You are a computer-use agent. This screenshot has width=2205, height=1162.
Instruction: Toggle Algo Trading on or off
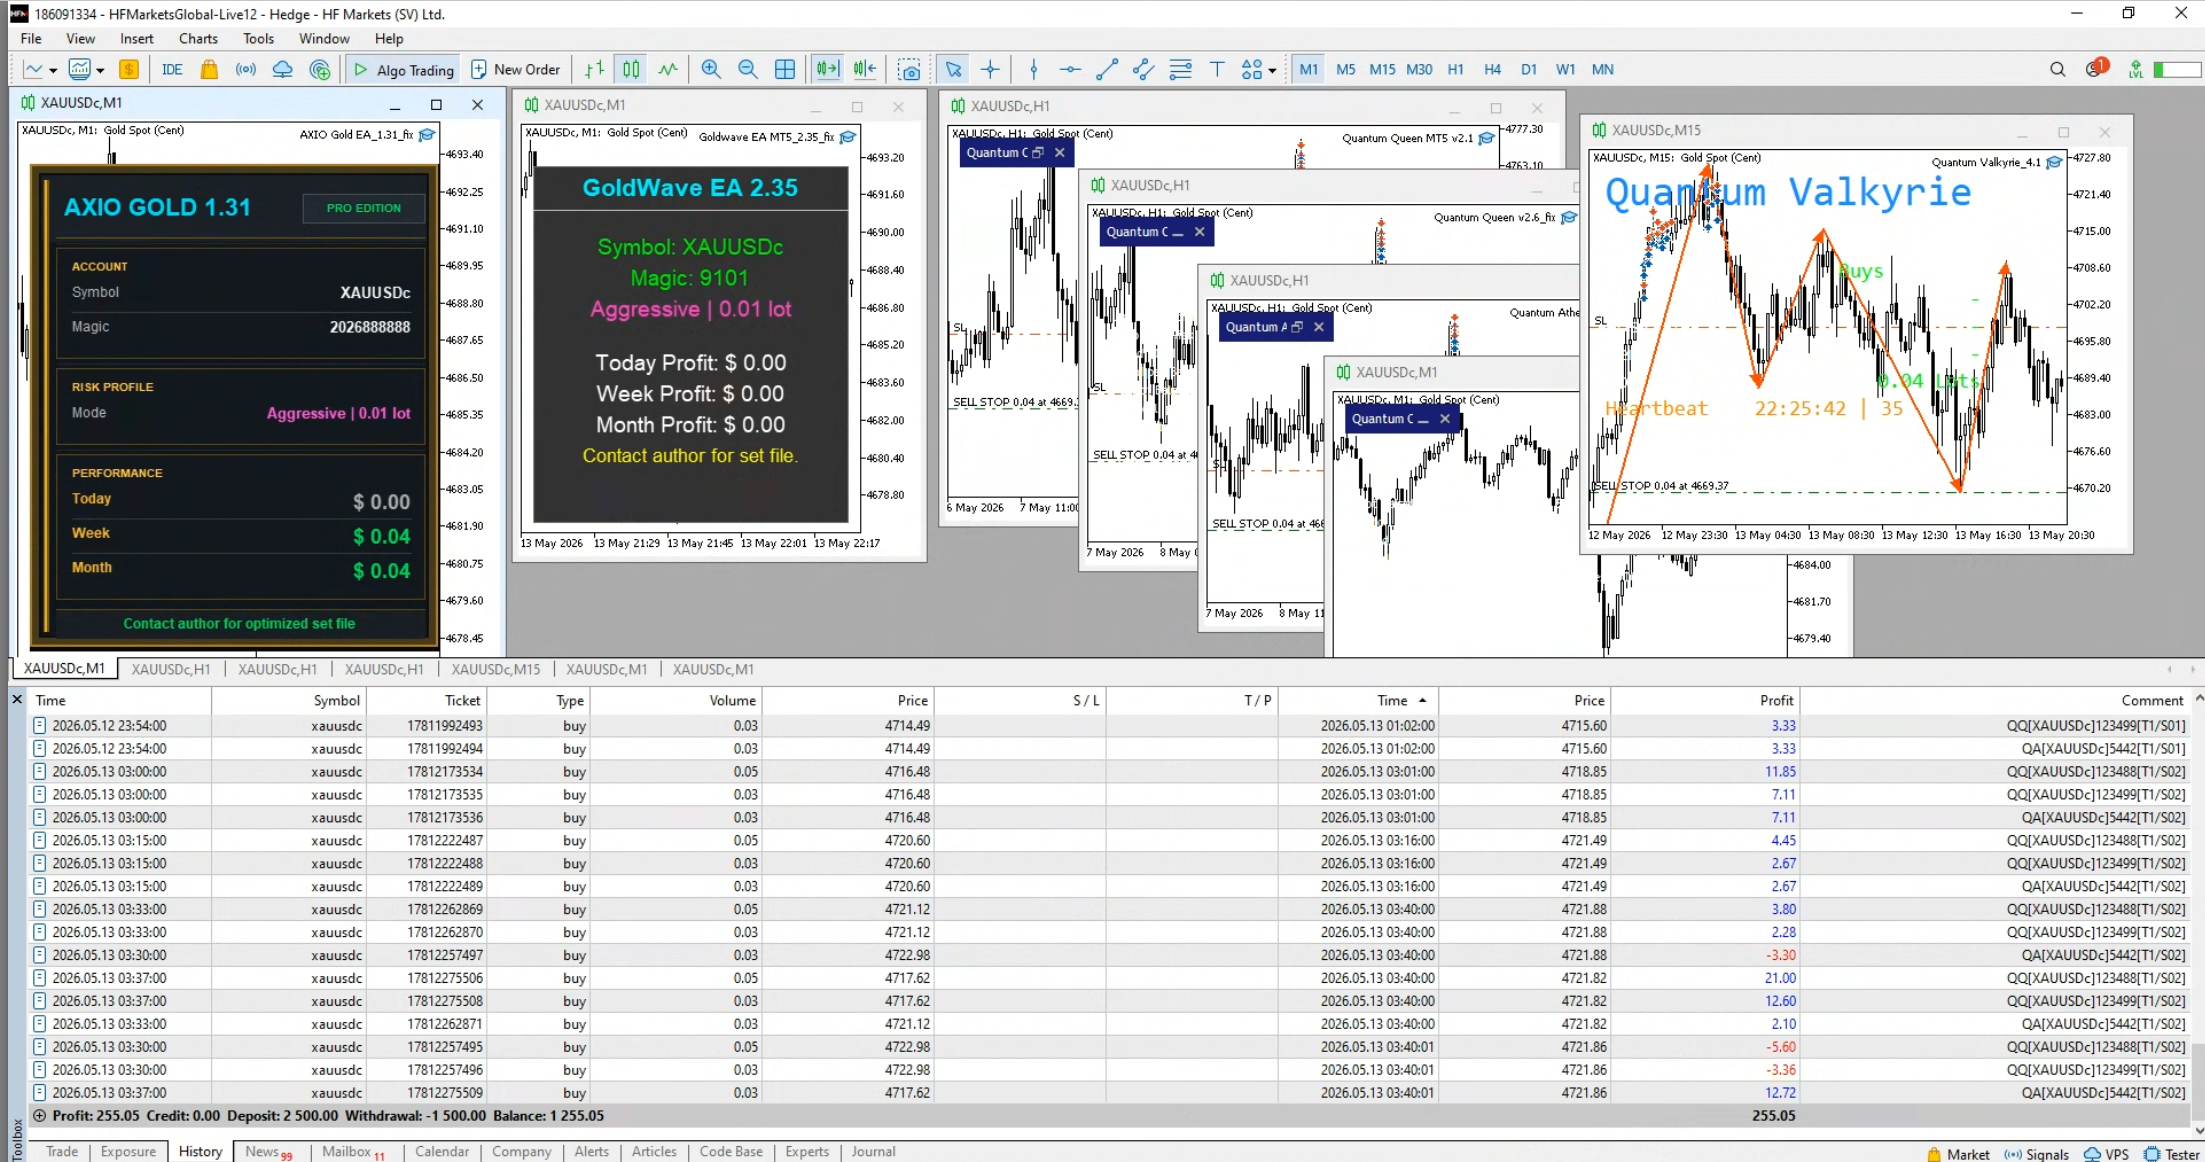pyautogui.click(x=405, y=69)
